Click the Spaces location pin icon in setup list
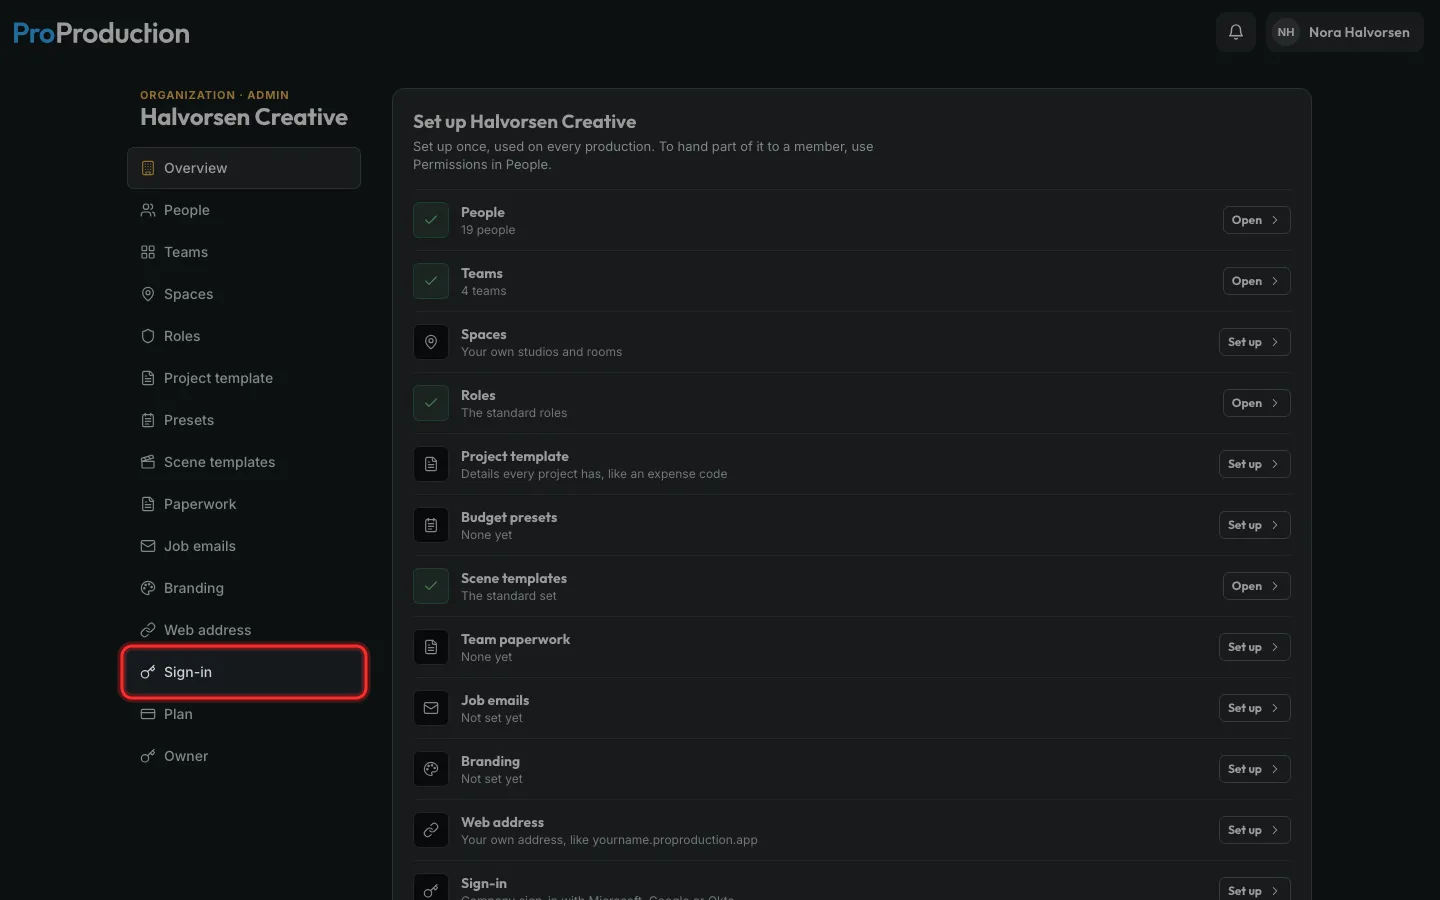1440x900 pixels. point(431,342)
